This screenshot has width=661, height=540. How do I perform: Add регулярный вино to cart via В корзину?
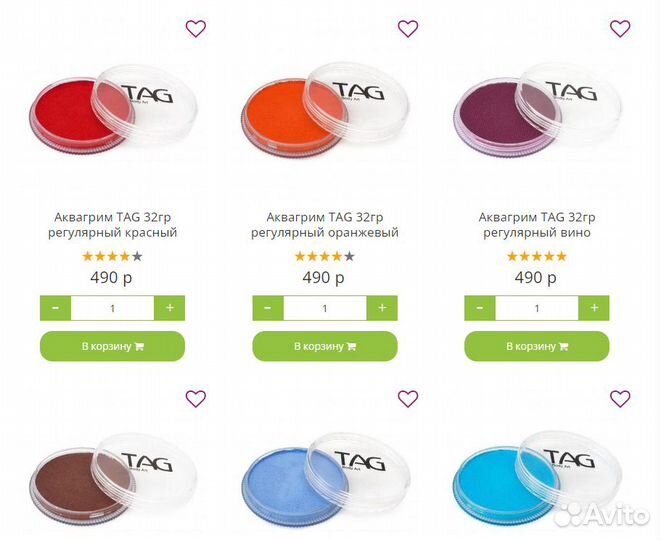coord(537,346)
